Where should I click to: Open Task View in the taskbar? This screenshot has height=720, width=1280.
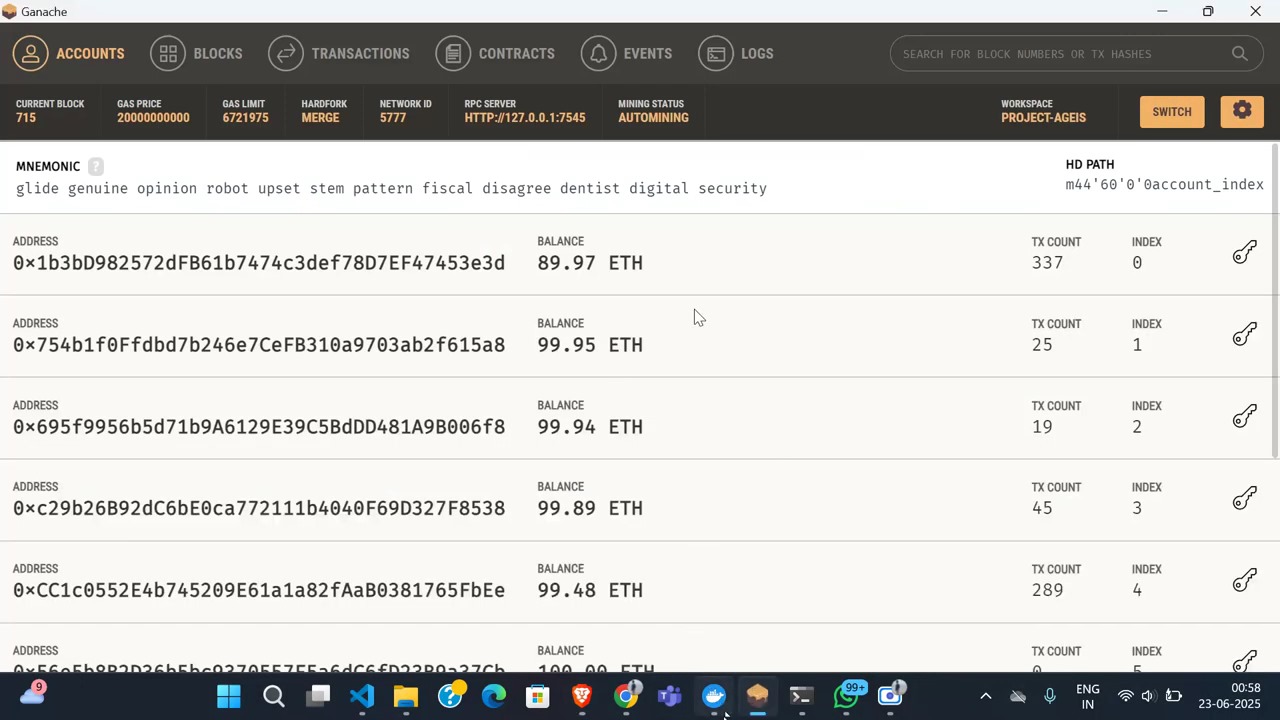(318, 696)
